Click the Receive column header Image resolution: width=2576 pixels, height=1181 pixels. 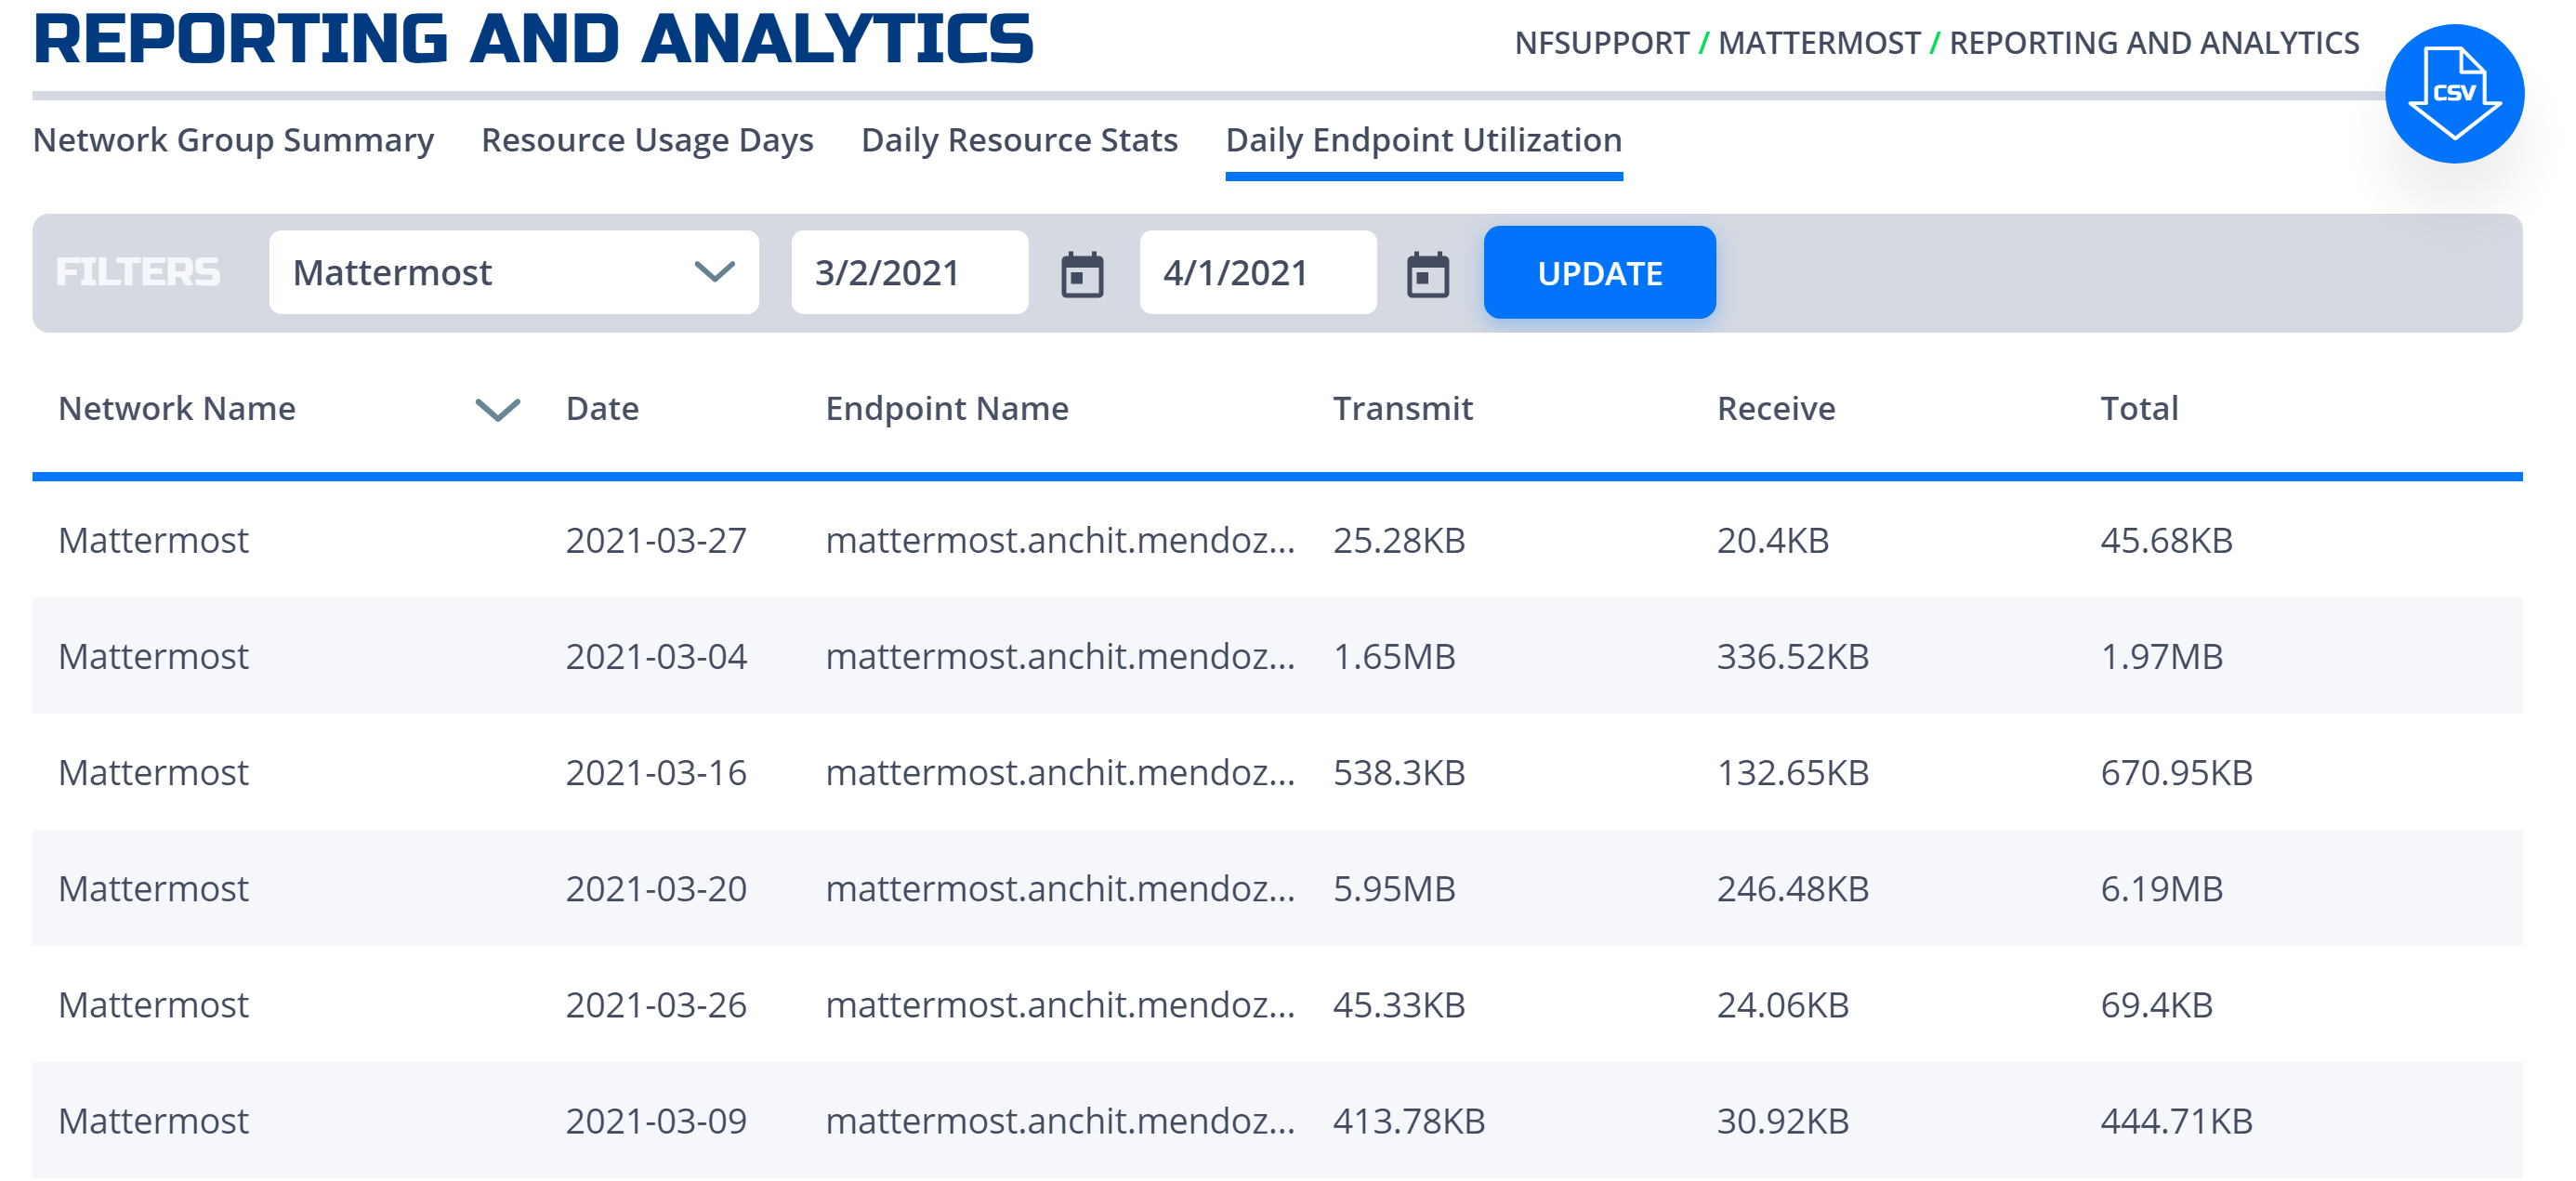tap(1775, 409)
